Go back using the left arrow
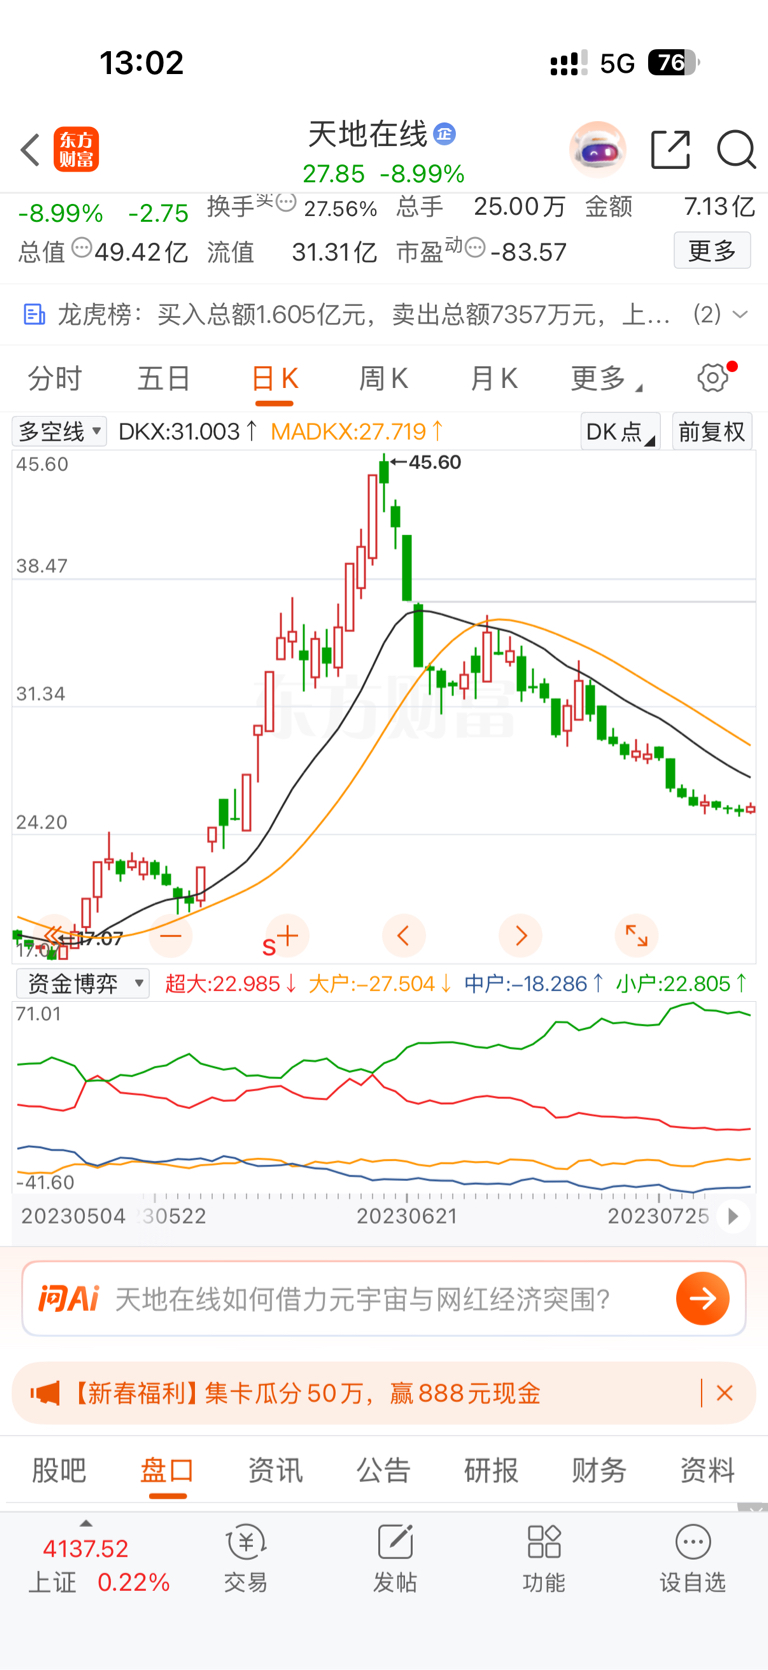The height and width of the screenshot is (1670, 768). click(x=30, y=150)
